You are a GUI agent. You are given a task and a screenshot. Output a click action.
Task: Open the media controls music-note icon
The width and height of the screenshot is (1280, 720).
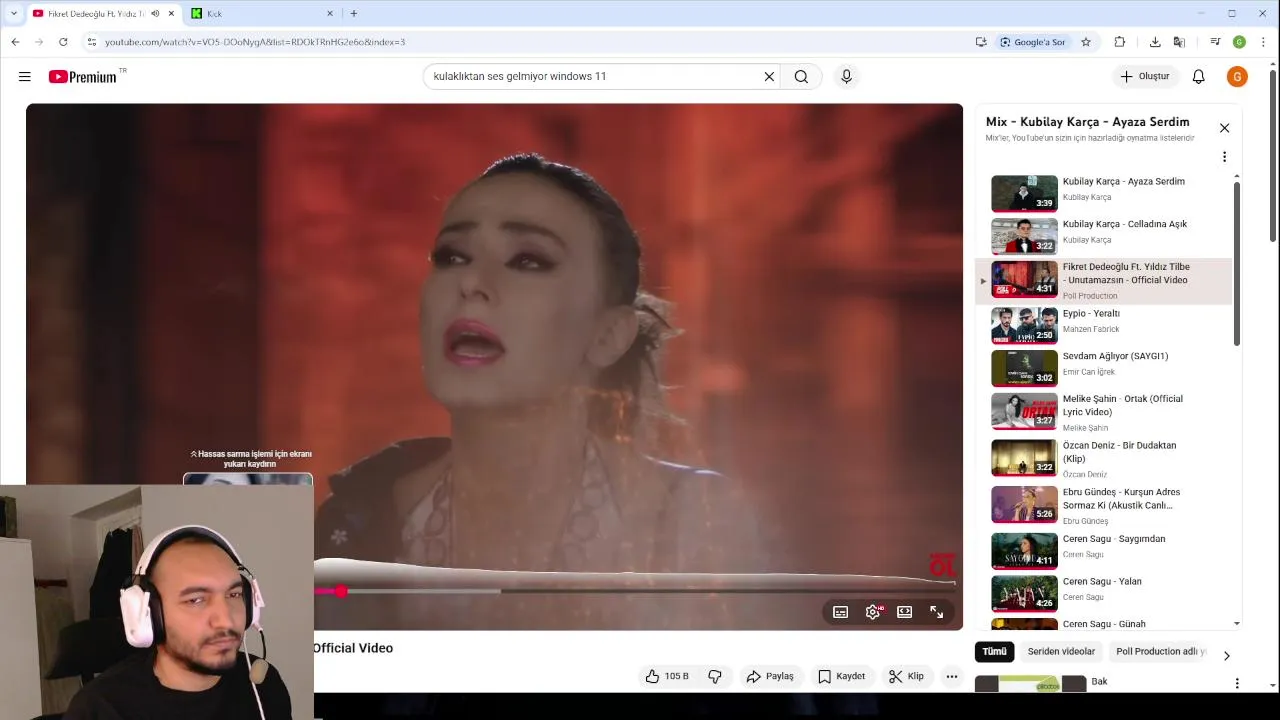pyautogui.click(x=1215, y=42)
